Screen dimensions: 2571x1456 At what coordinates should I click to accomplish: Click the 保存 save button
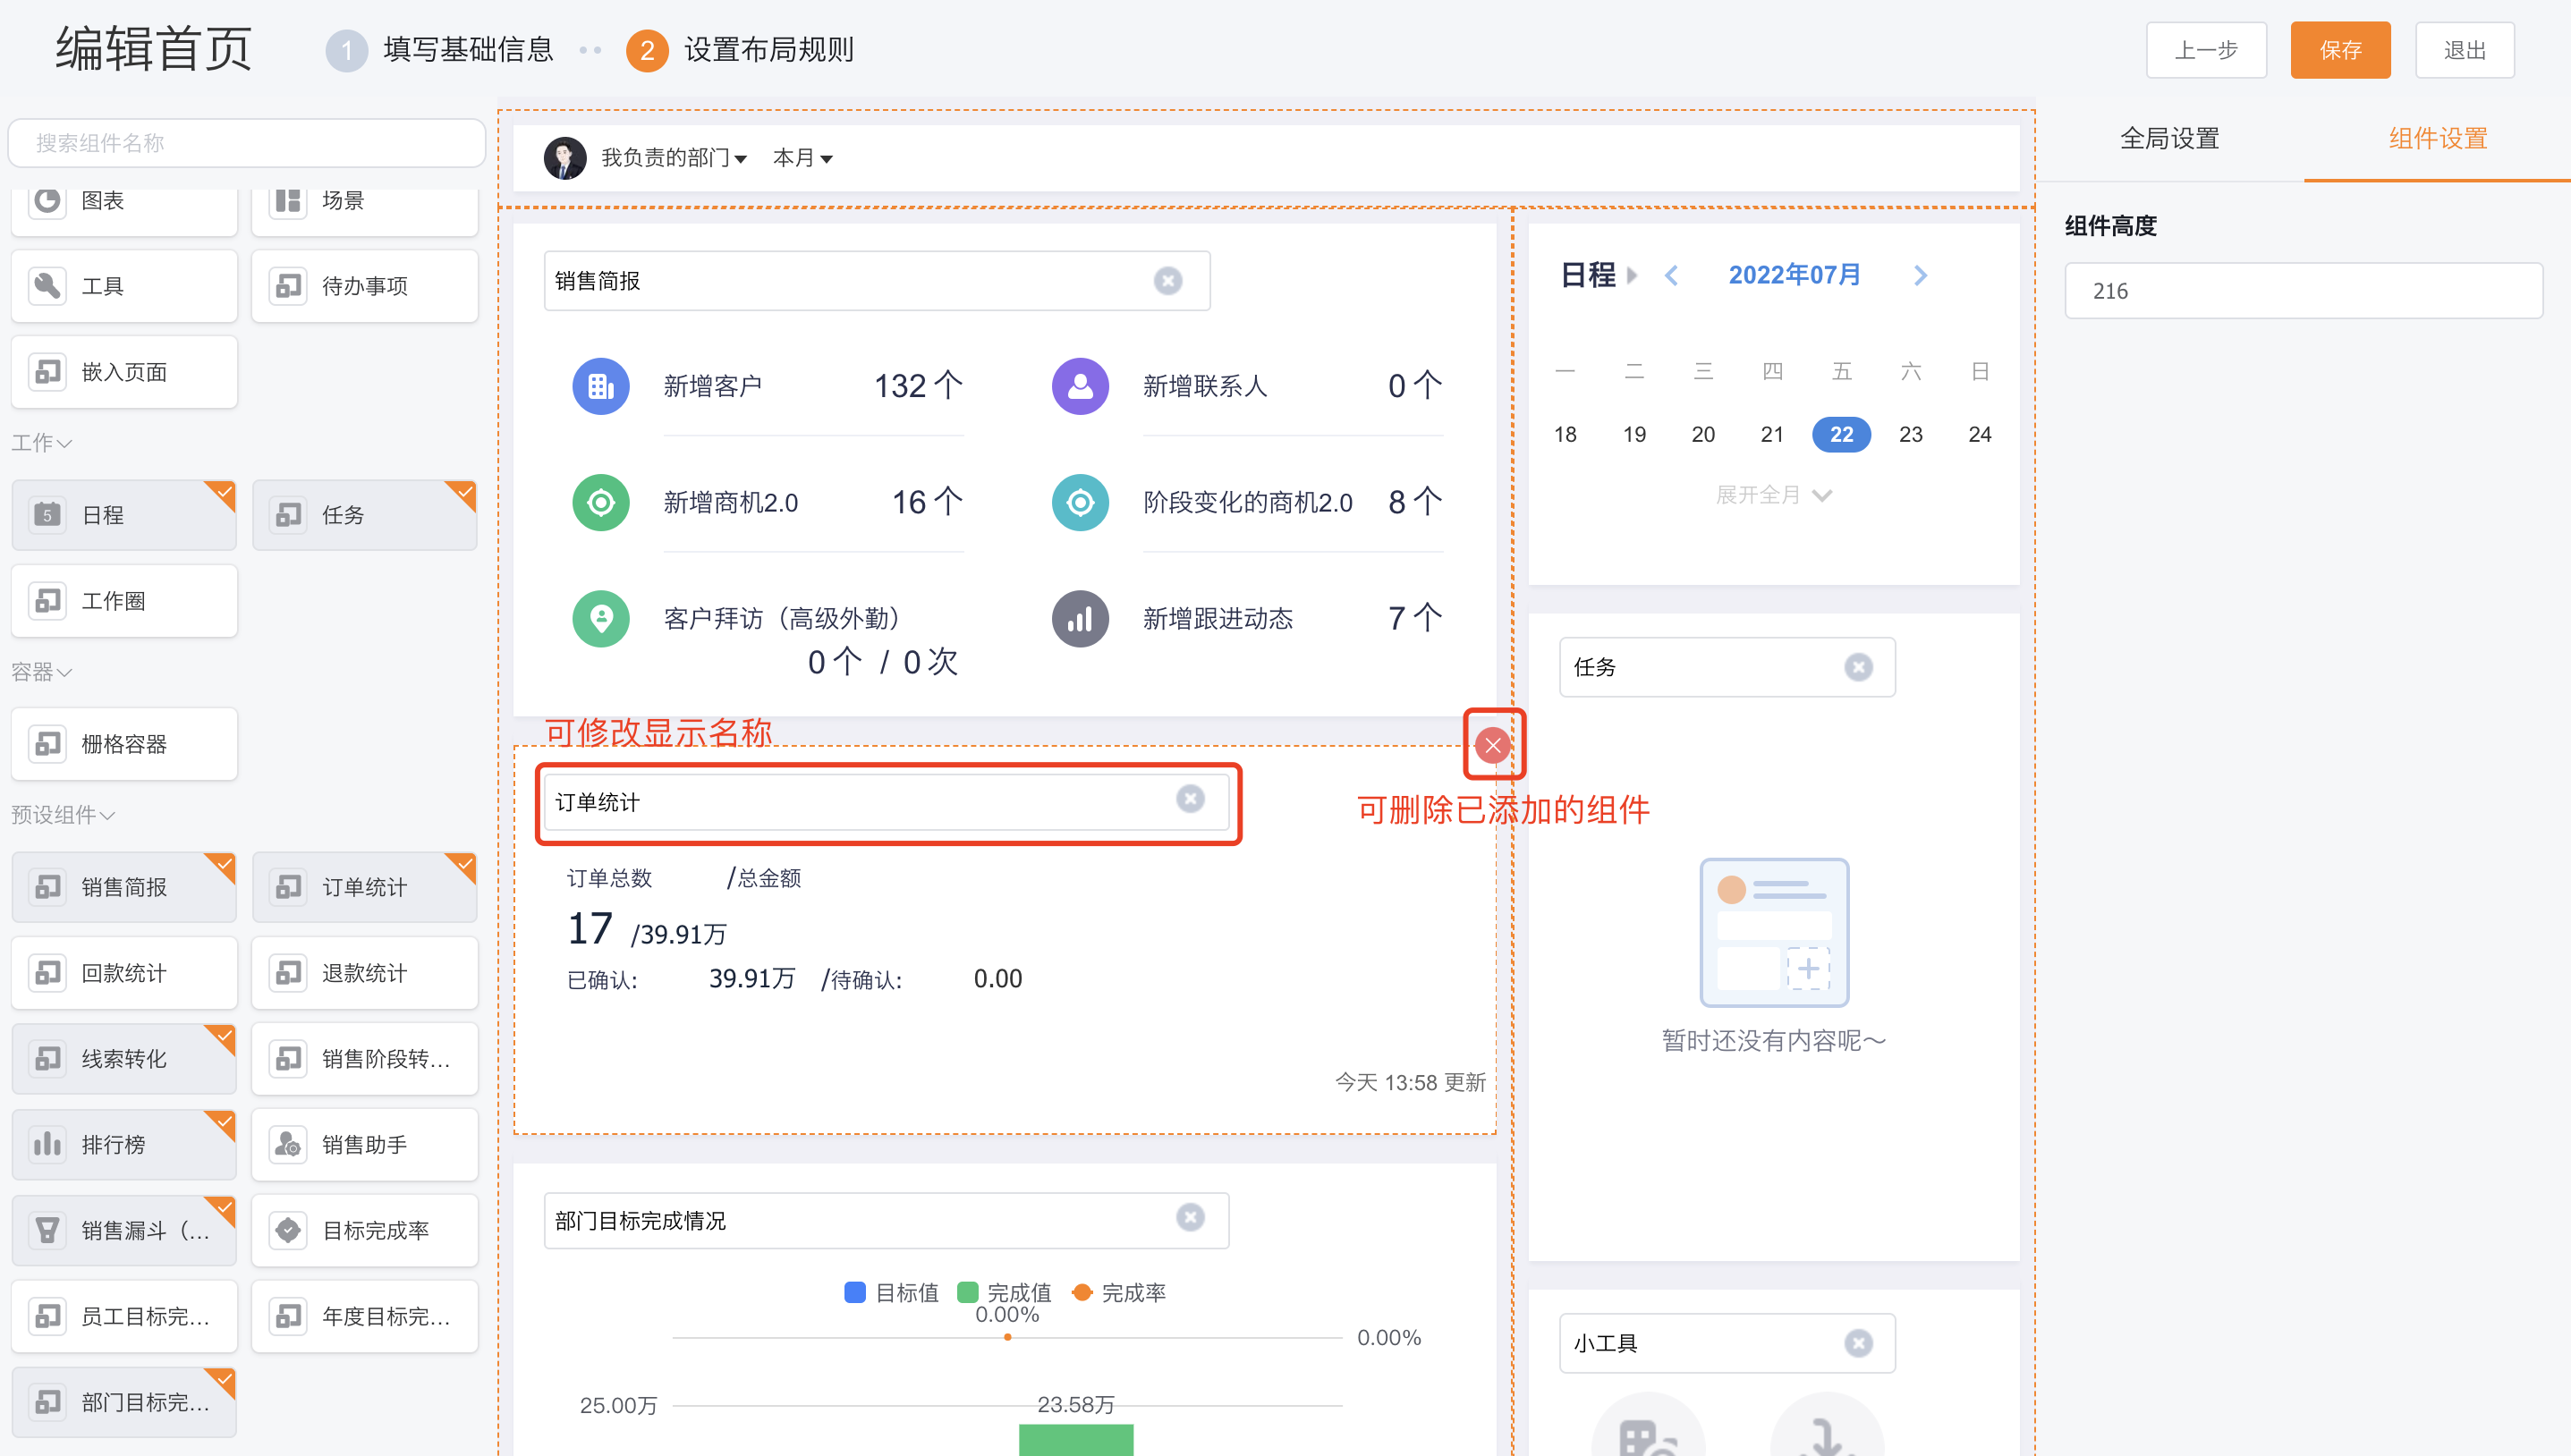pyautogui.click(x=2341, y=50)
